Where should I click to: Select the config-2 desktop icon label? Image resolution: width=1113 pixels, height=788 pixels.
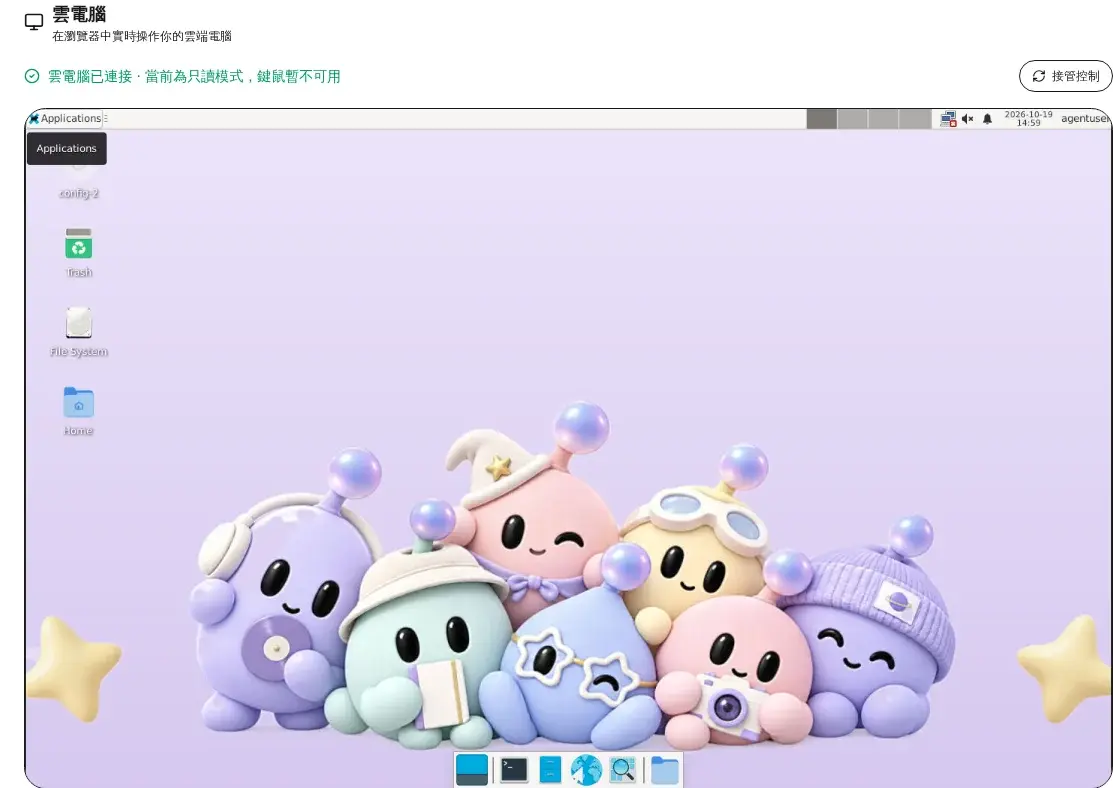pos(79,193)
